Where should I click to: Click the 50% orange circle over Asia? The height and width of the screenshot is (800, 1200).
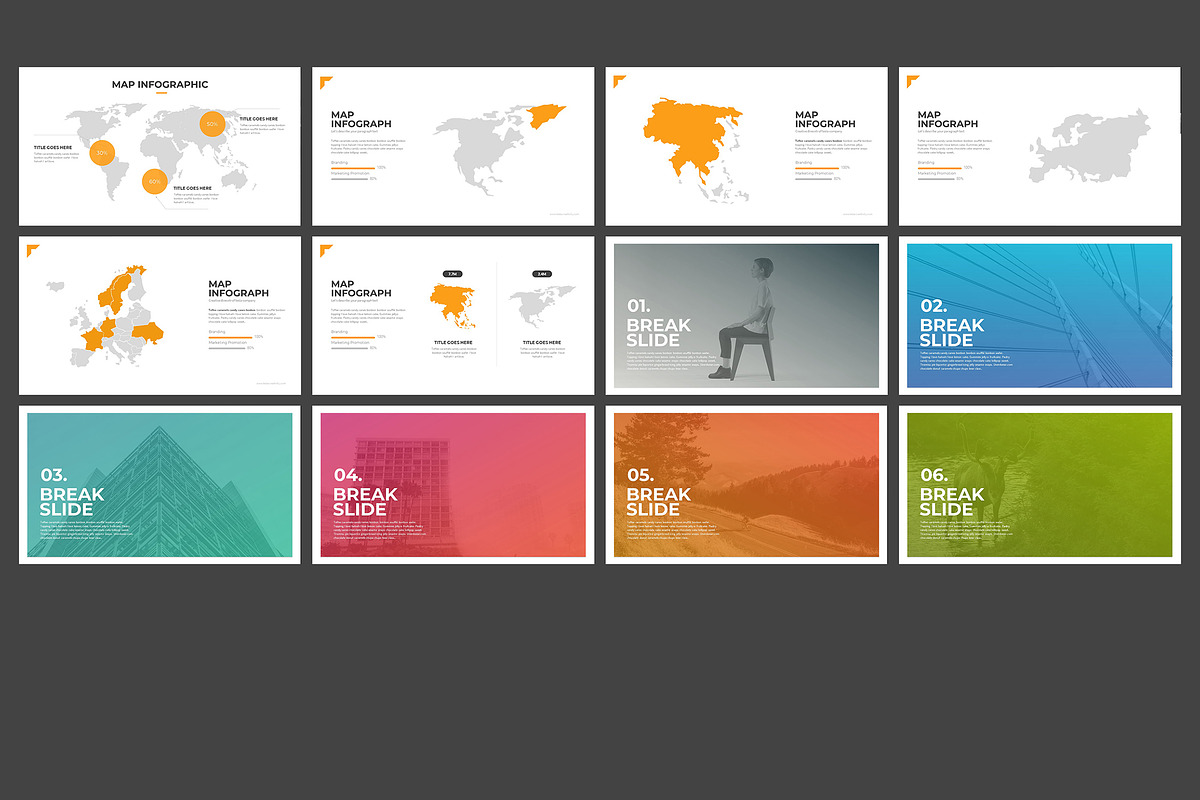(x=212, y=124)
